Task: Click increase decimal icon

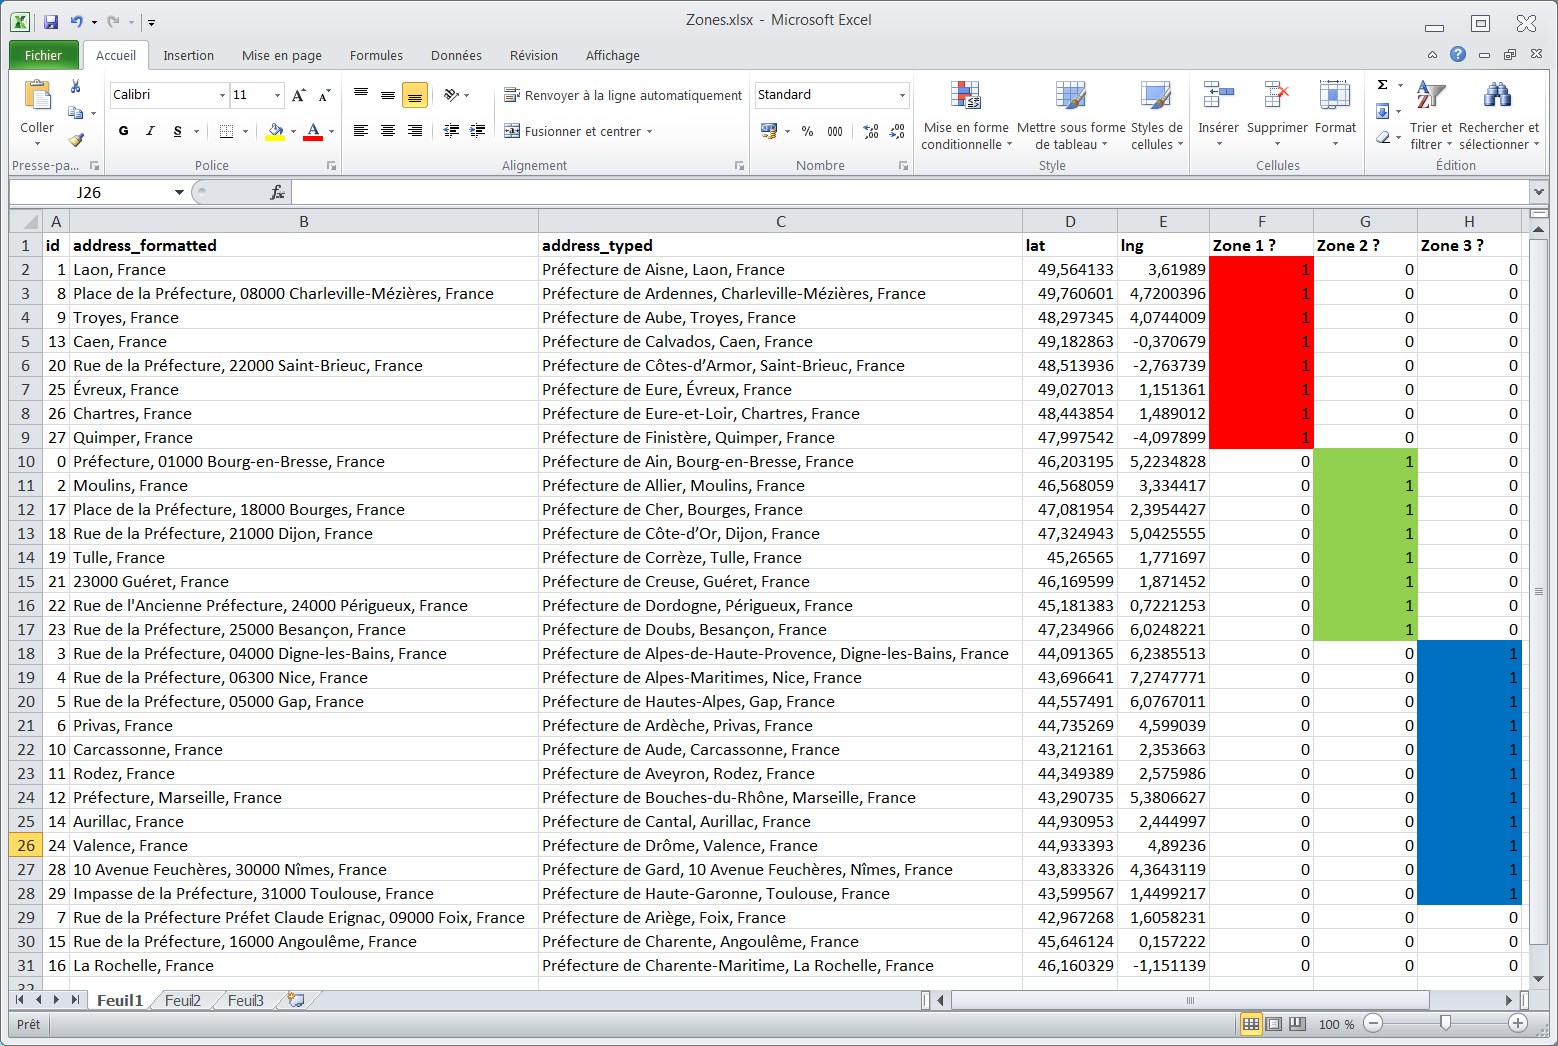Action: click(871, 131)
